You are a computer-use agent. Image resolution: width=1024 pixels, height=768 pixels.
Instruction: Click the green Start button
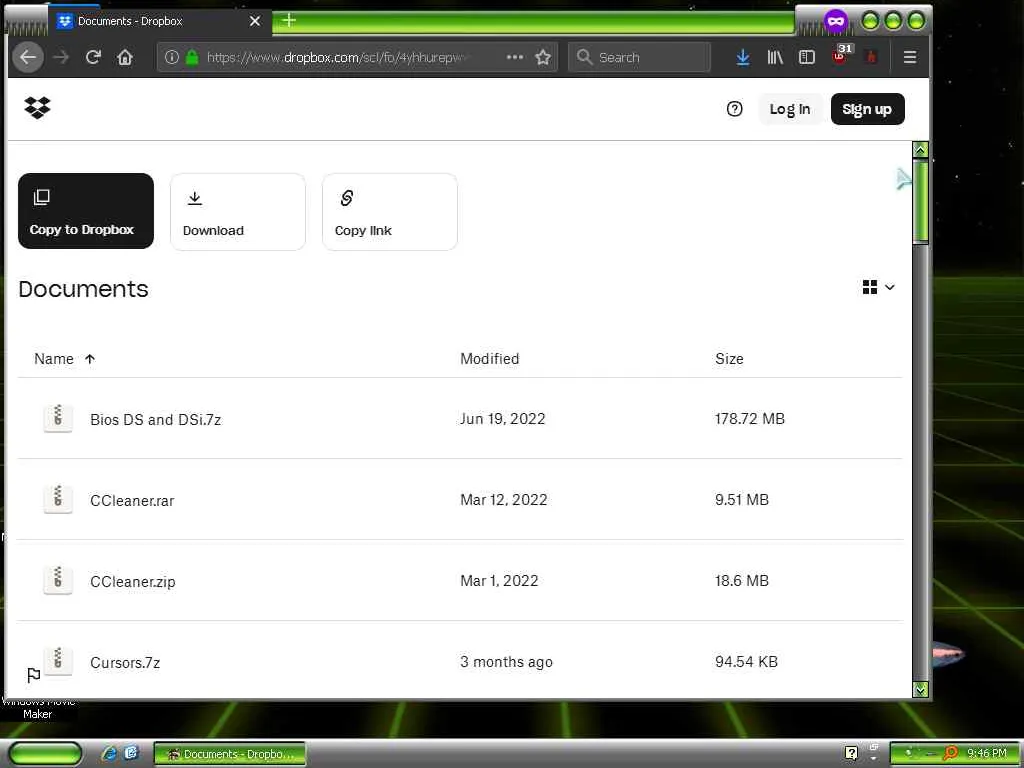pyautogui.click(x=45, y=754)
